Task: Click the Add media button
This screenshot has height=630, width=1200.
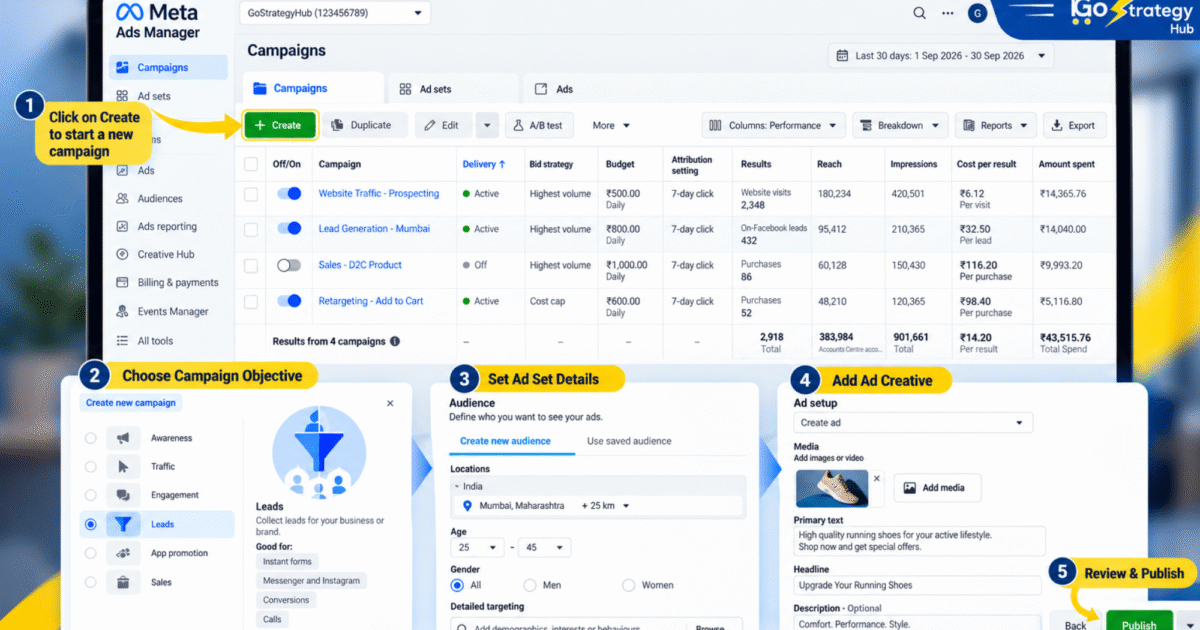Action: point(937,488)
